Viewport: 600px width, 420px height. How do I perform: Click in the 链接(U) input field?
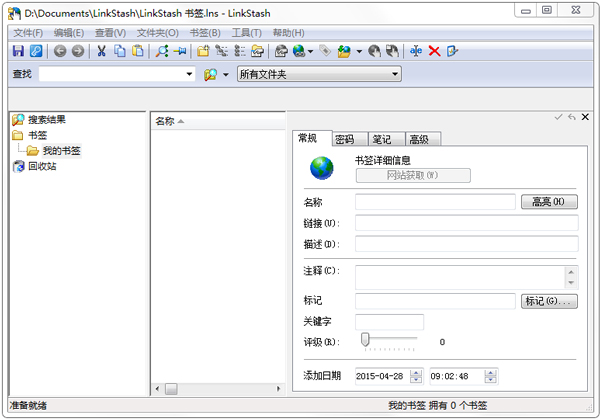[466, 223]
